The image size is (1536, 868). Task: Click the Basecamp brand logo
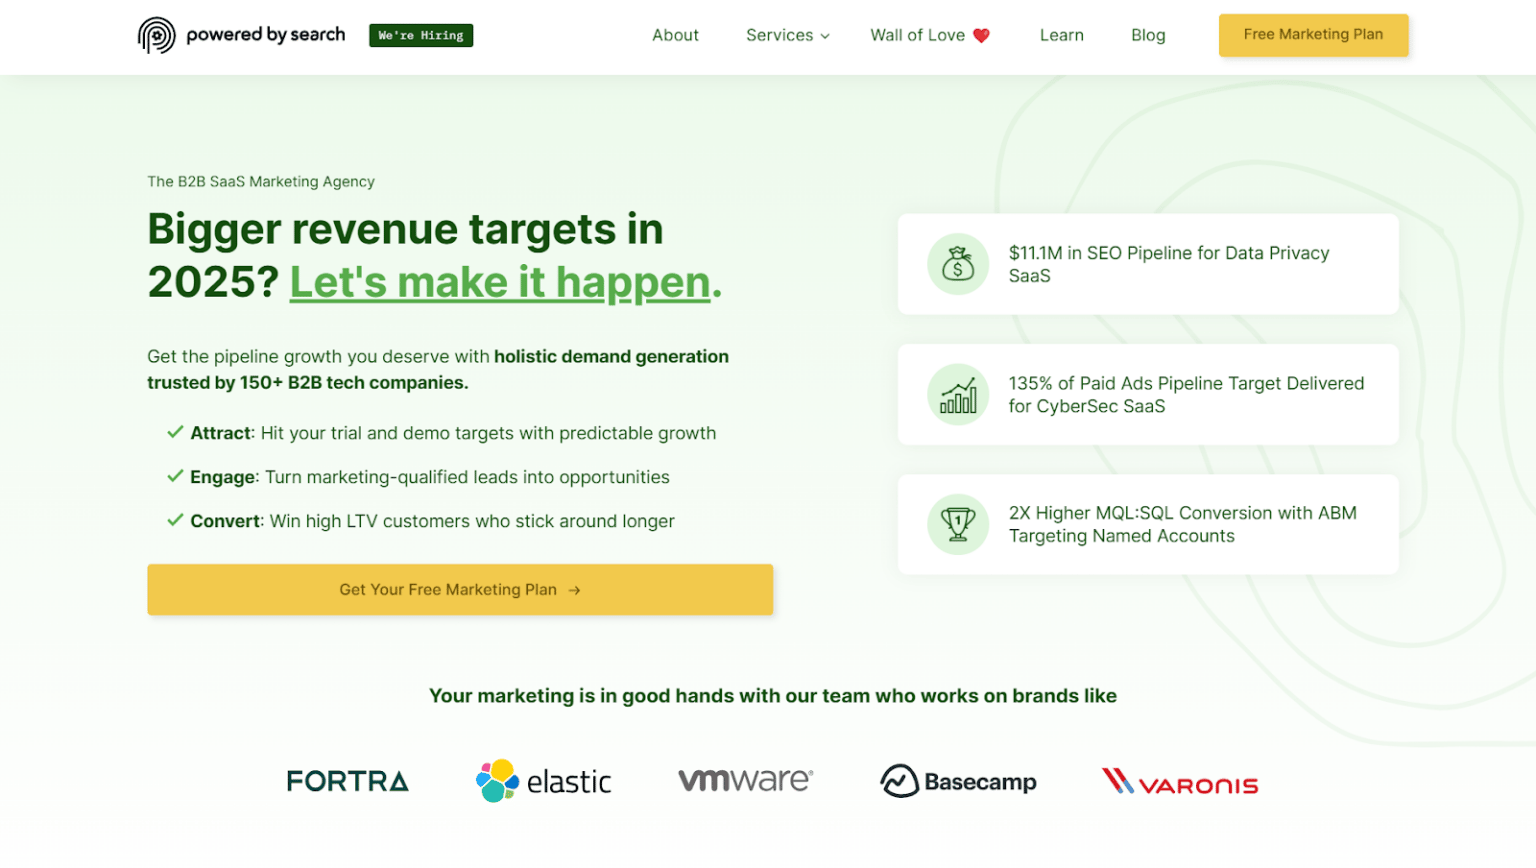pyautogui.click(x=957, y=781)
